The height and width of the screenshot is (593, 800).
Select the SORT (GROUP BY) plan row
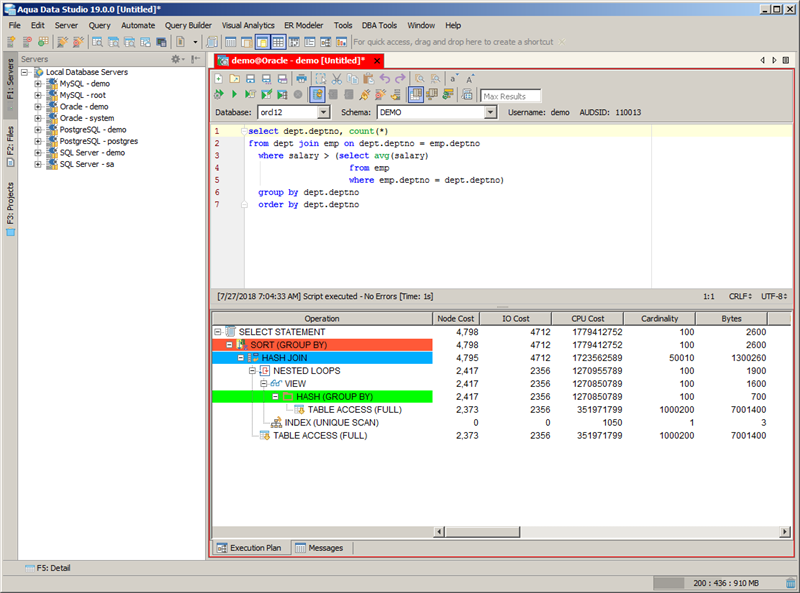click(x=322, y=345)
